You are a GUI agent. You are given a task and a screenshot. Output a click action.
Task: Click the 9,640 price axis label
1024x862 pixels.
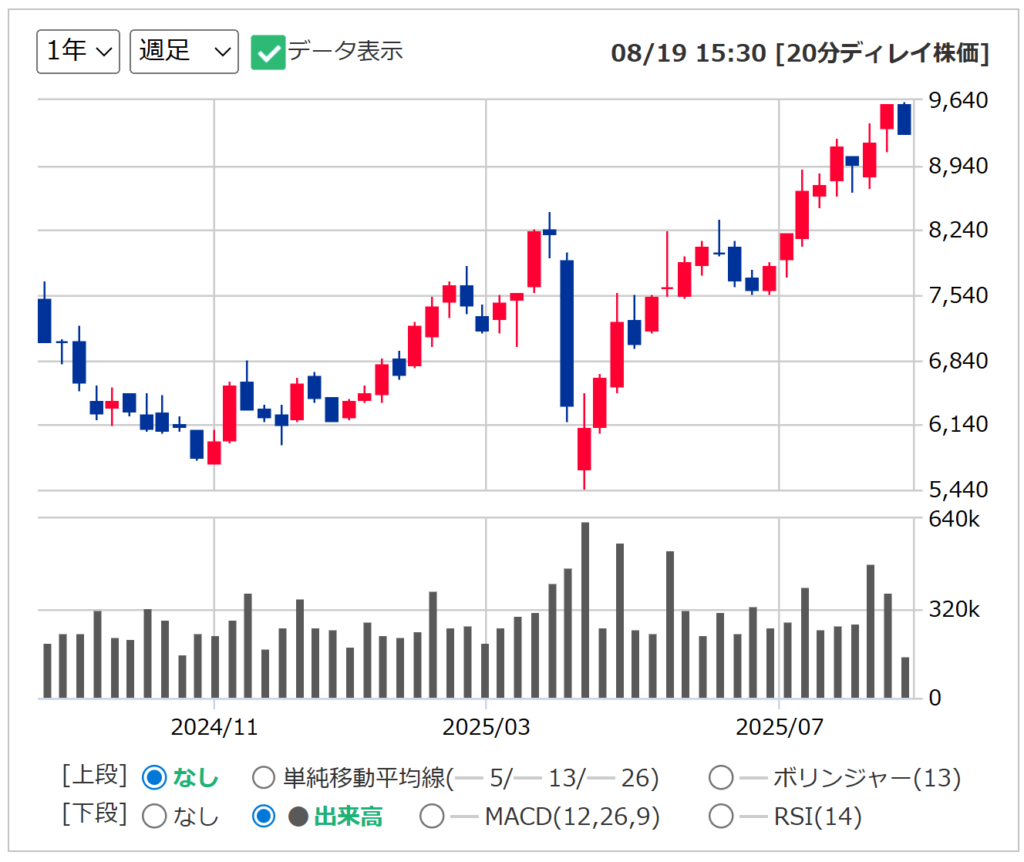click(958, 101)
